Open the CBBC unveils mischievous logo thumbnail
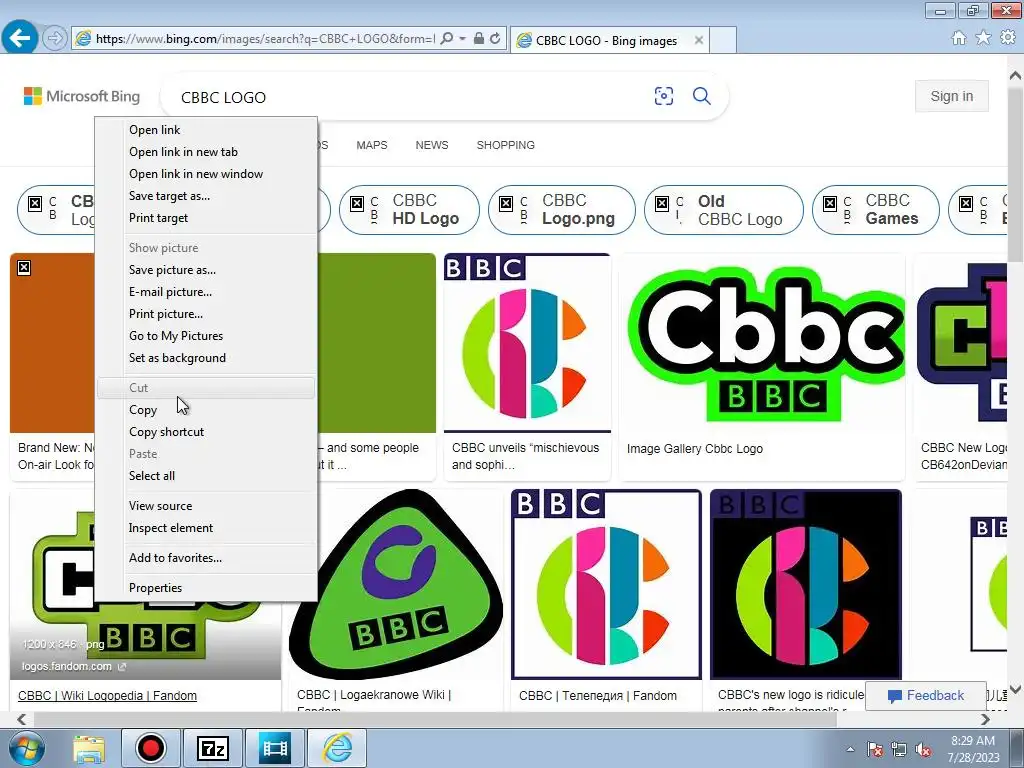Viewport: 1024px width, 768px height. pyautogui.click(x=527, y=344)
